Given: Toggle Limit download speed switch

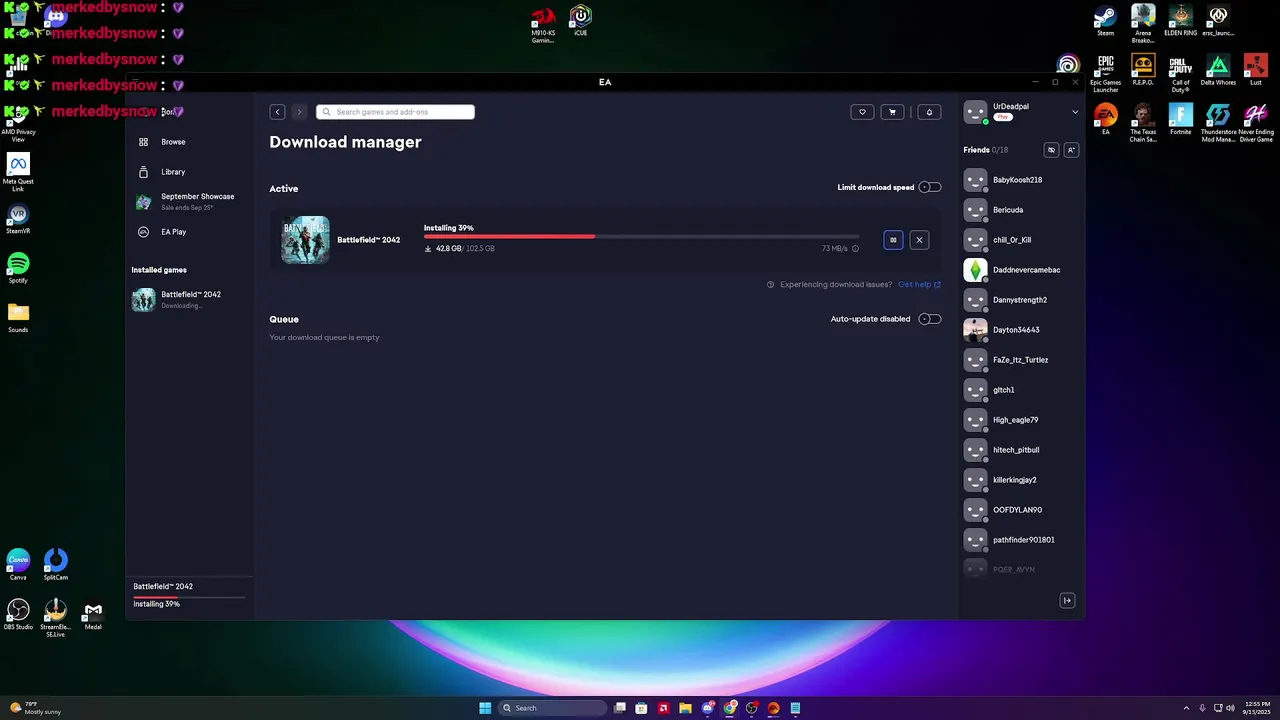Looking at the screenshot, I should tap(930, 187).
